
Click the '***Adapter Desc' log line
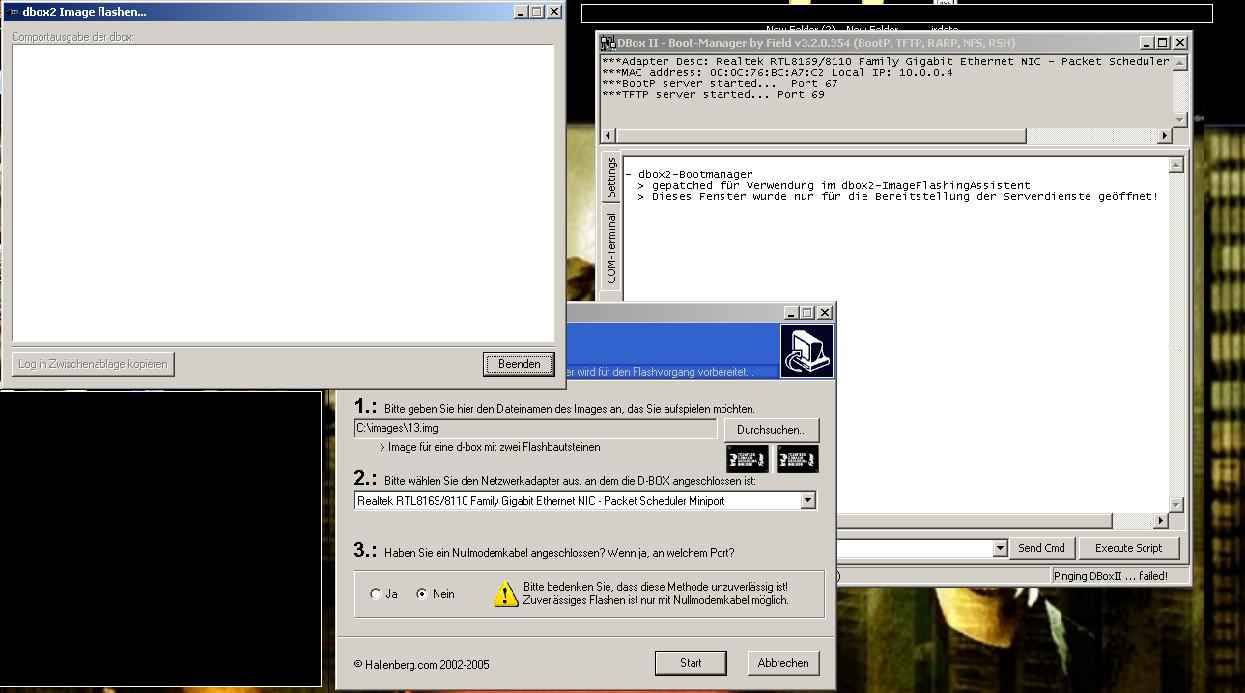point(886,62)
